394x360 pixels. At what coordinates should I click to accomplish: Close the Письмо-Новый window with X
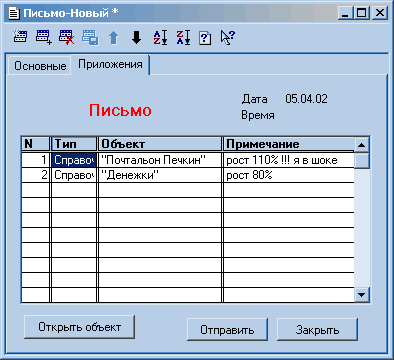(x=380, y=13)
